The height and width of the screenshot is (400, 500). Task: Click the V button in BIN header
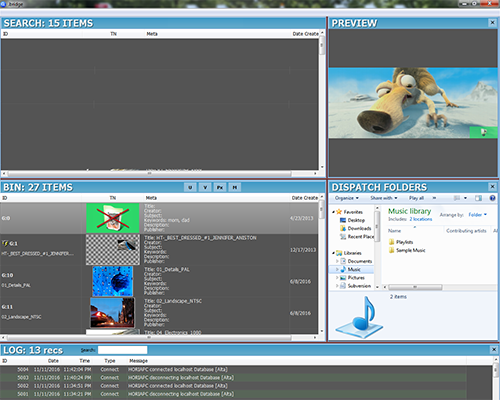pyautogui.click(x=205, y=187)
